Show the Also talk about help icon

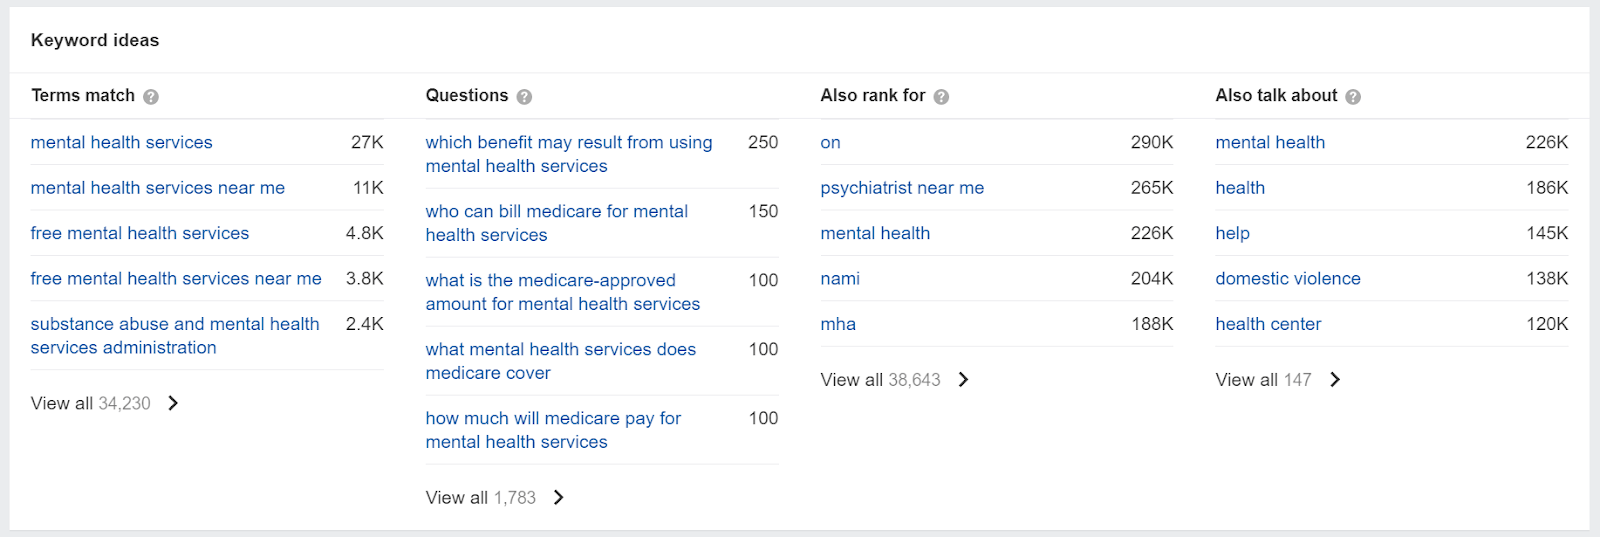1353,97
